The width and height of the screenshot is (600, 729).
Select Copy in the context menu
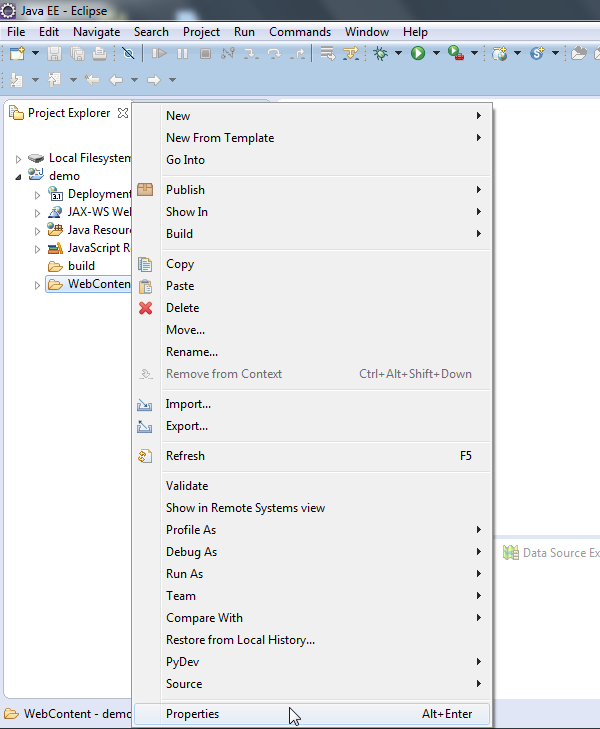tap(311, 264)
